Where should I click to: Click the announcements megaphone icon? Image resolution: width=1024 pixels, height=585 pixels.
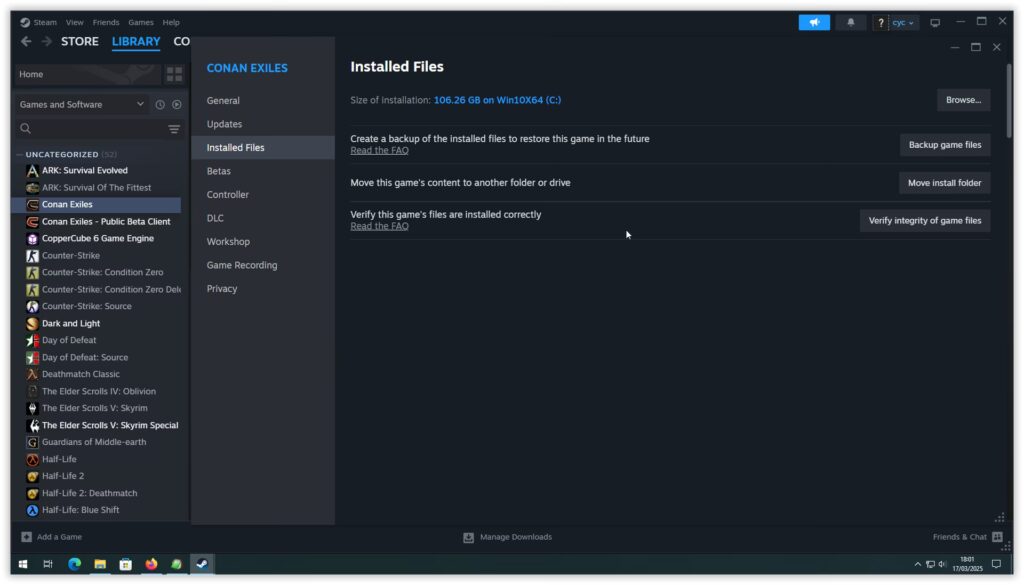(814, 22)
